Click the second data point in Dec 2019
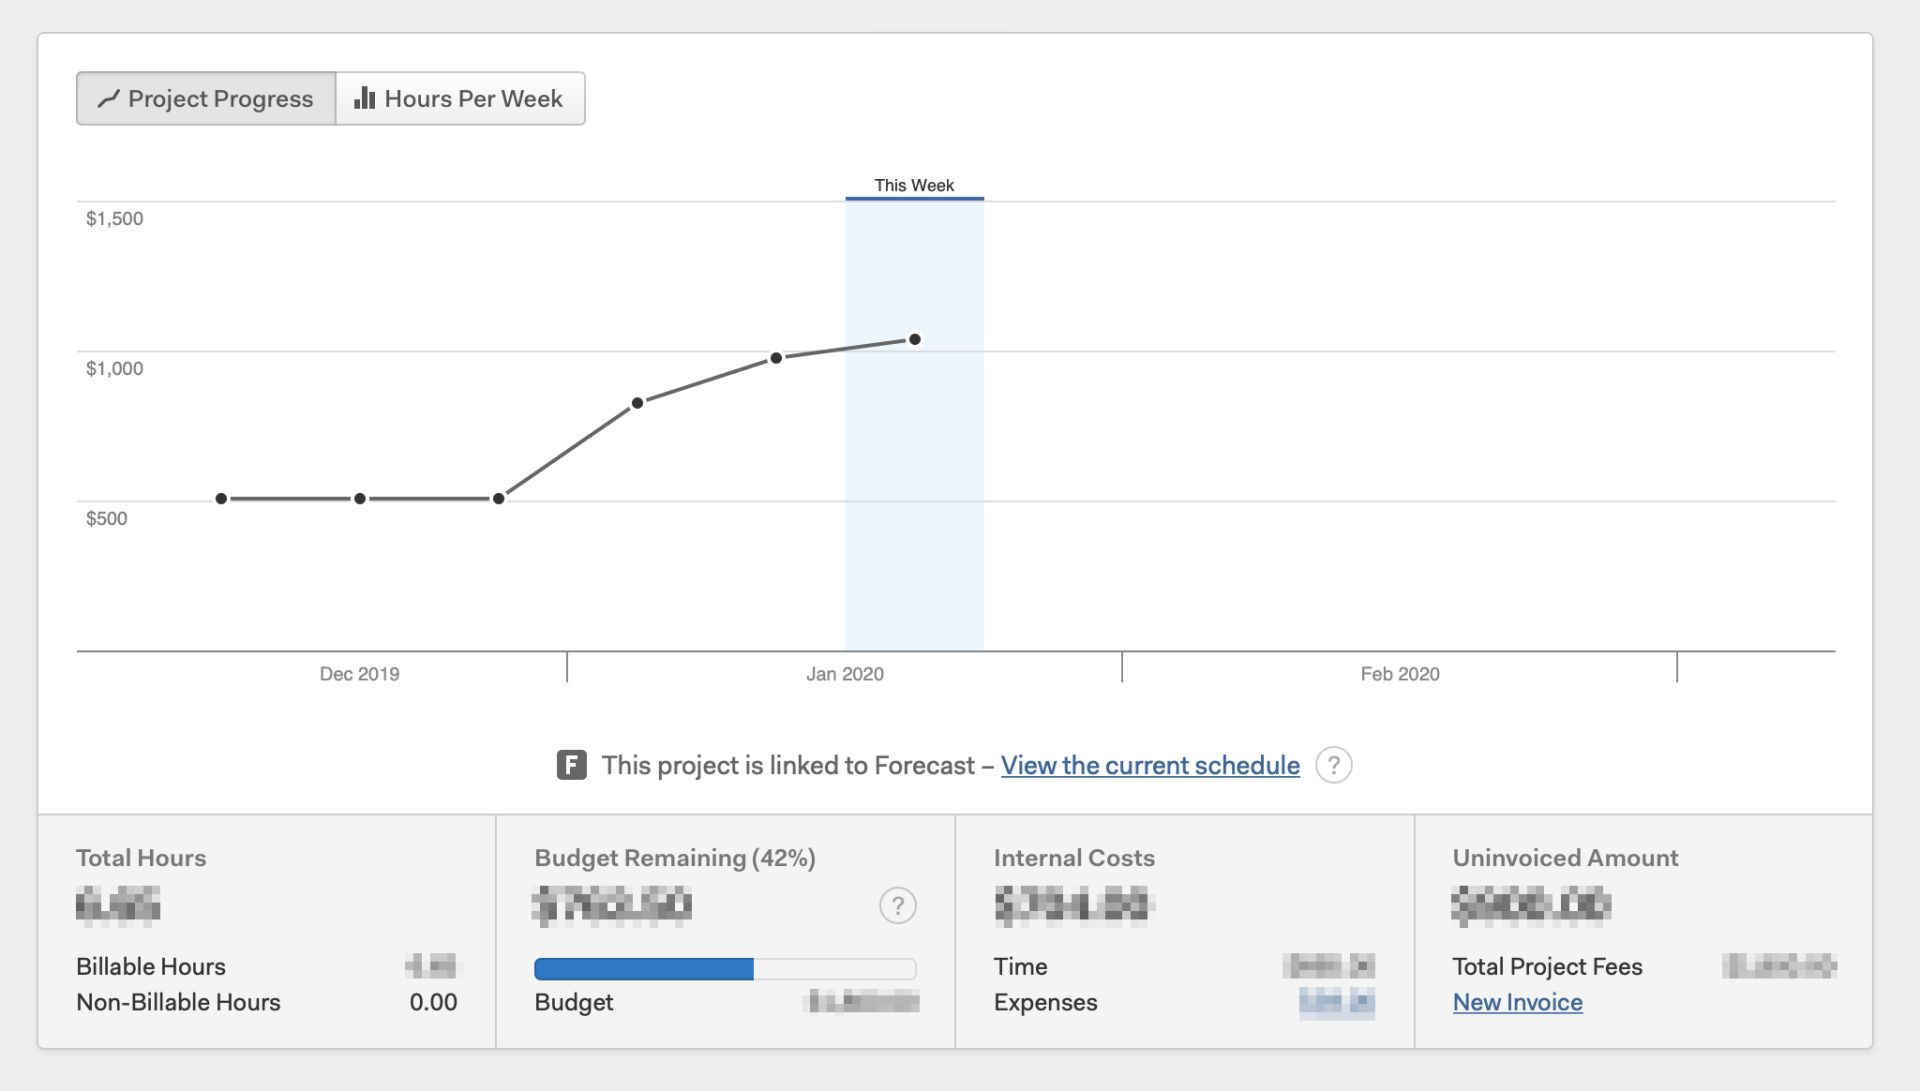The width and height of the screenshot is (1920, 1091). pos(360,498)
